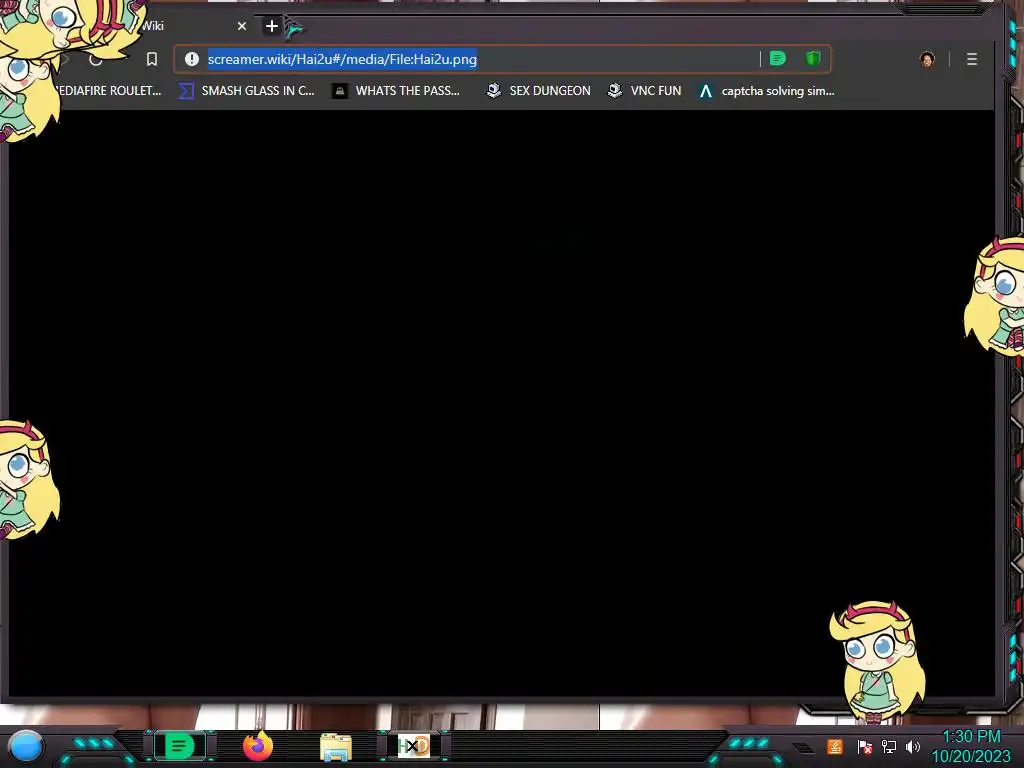1024x768 pixels.
Task: Open the captcha solving sim... bookmark
Action: pos(767,91)
